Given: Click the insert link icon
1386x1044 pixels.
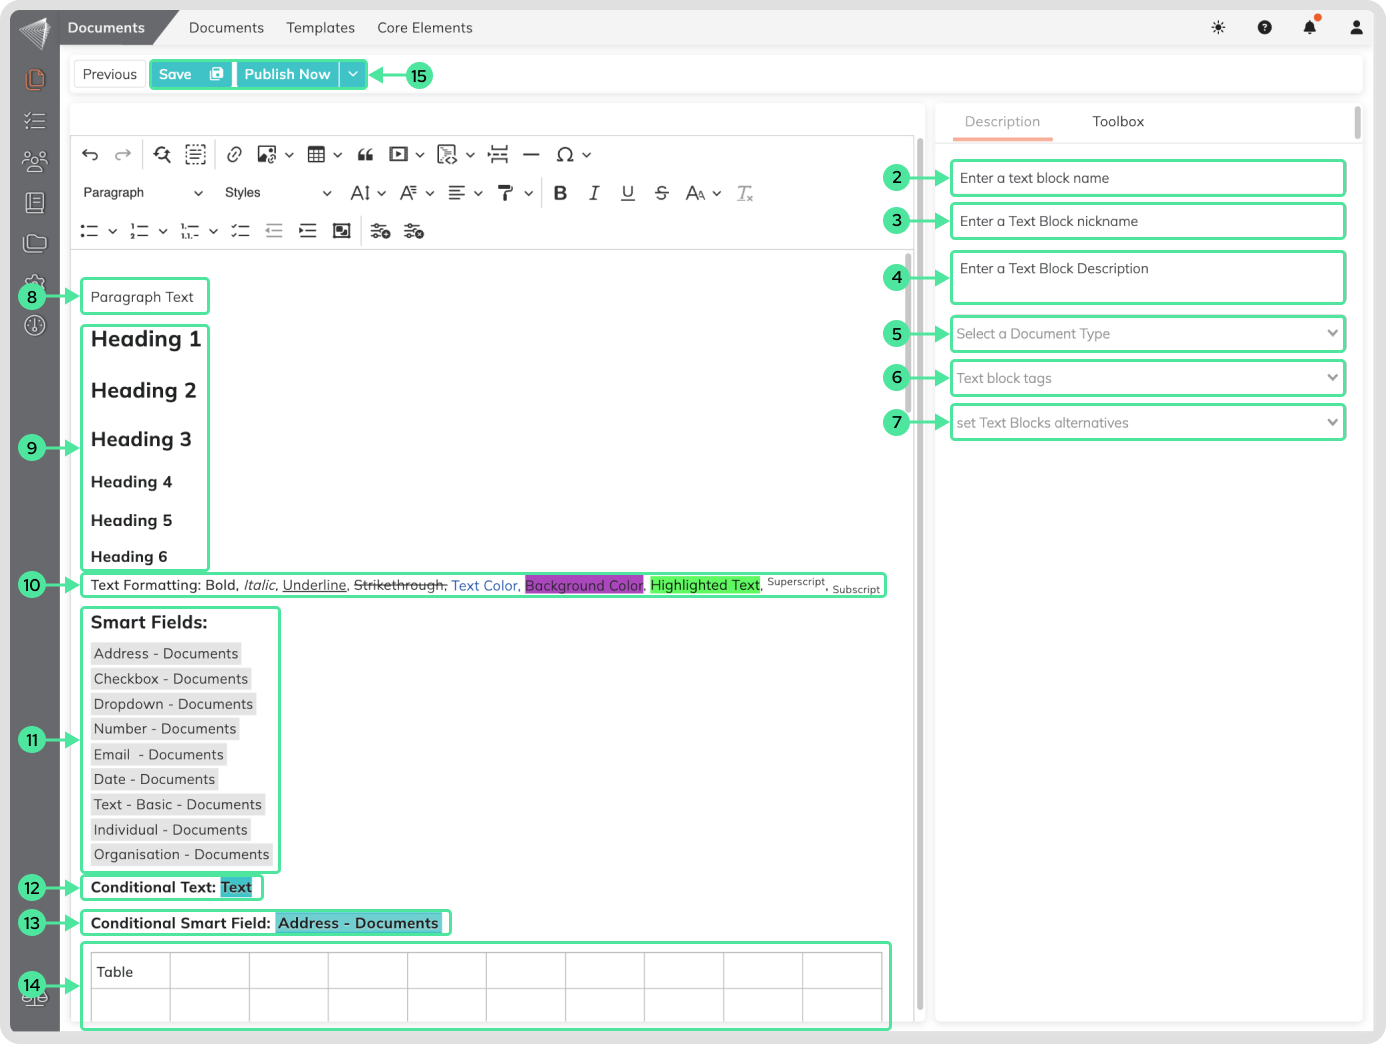Looking at the screenshot, I should (234, 154).
